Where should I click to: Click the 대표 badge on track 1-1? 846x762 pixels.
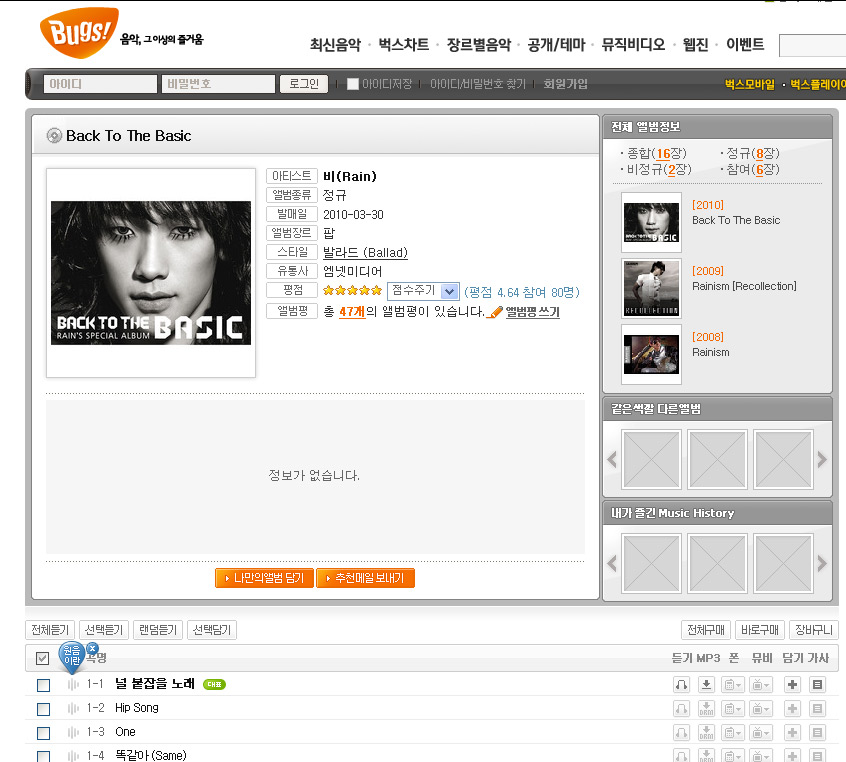[214, 684]
